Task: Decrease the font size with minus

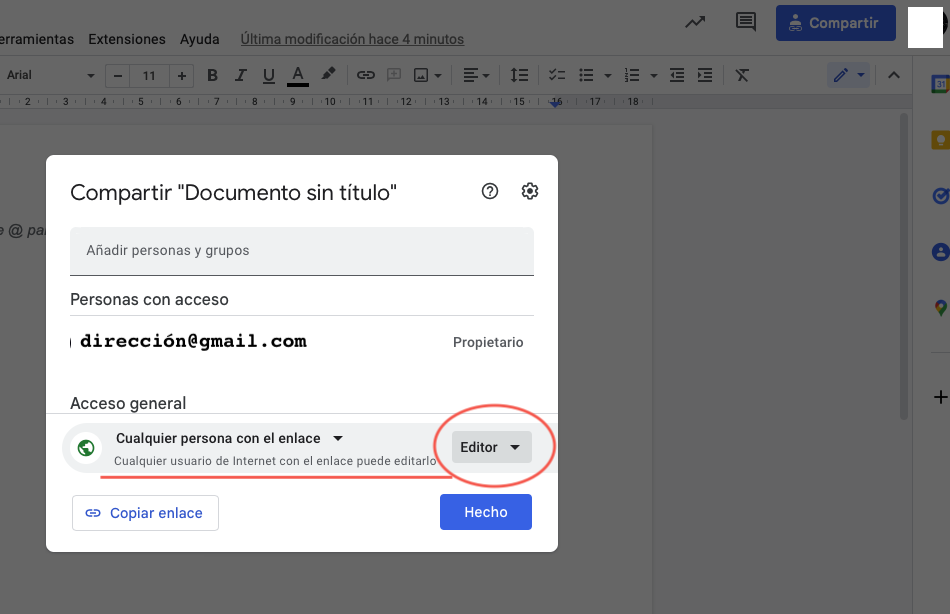Action: click(118, 76)
